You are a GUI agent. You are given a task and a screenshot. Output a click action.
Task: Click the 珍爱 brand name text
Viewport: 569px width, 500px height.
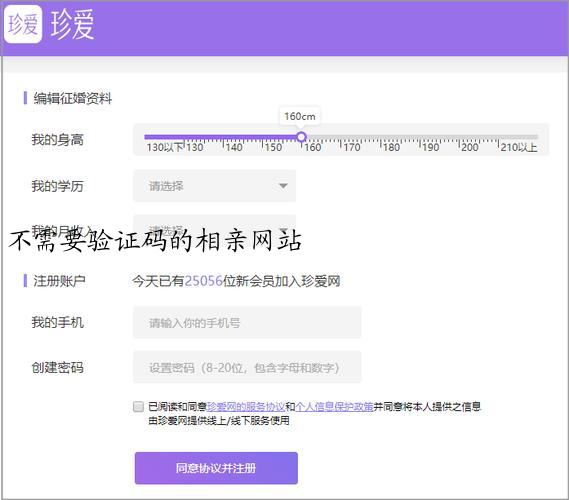[x=73, y=25]
